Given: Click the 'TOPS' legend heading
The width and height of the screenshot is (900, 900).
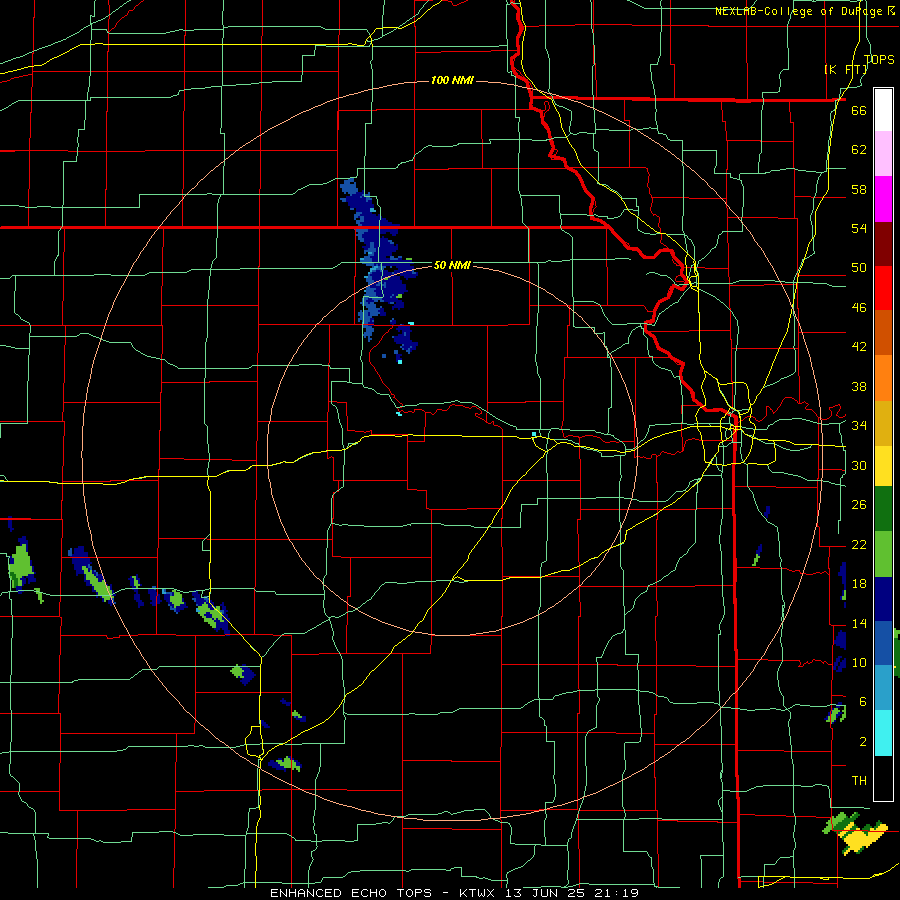Looking at the screenshot, I should (x=879, y=59).
